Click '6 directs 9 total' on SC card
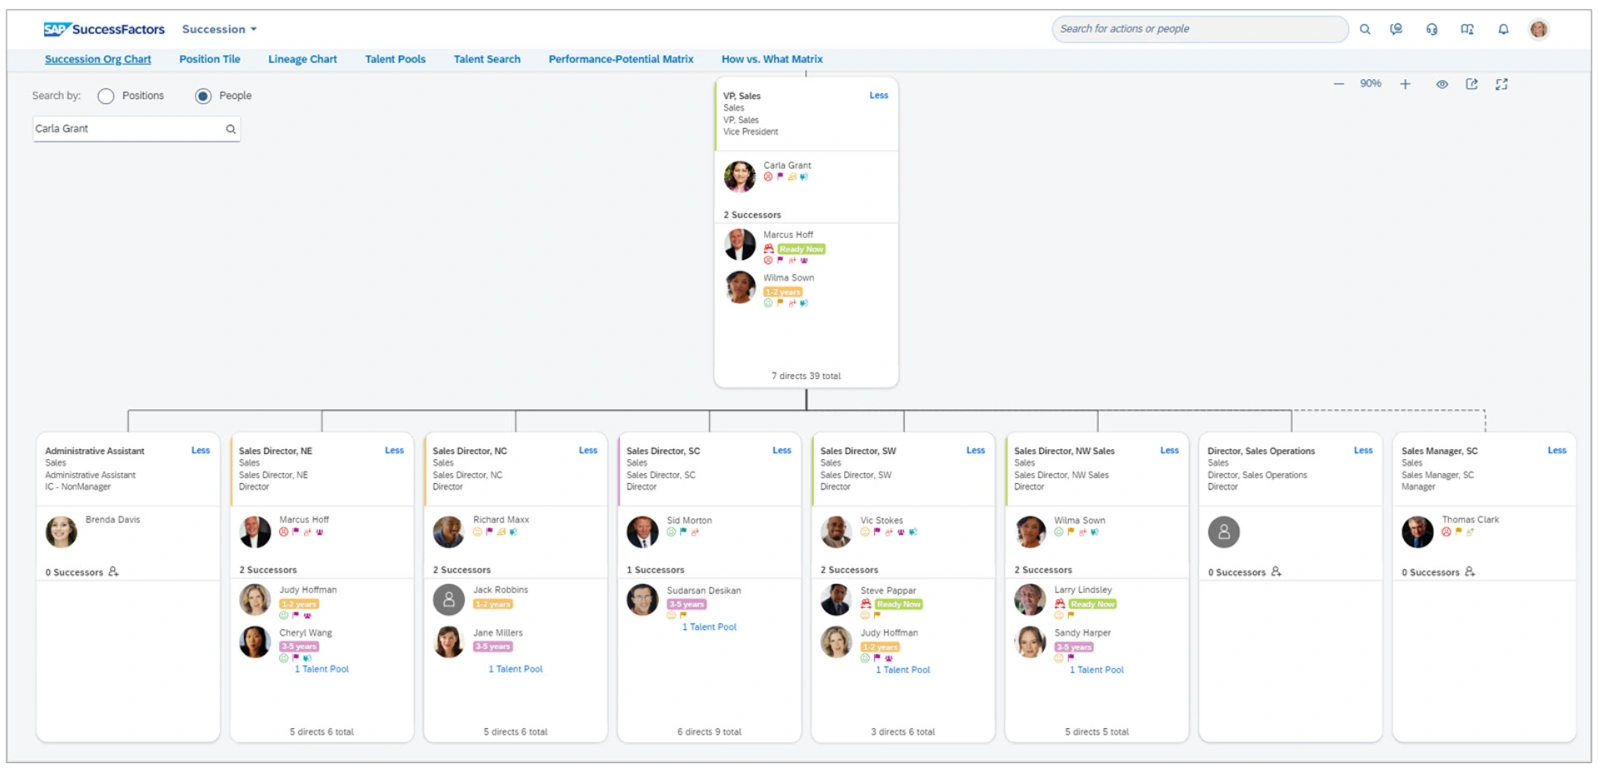 click(709, 732)
